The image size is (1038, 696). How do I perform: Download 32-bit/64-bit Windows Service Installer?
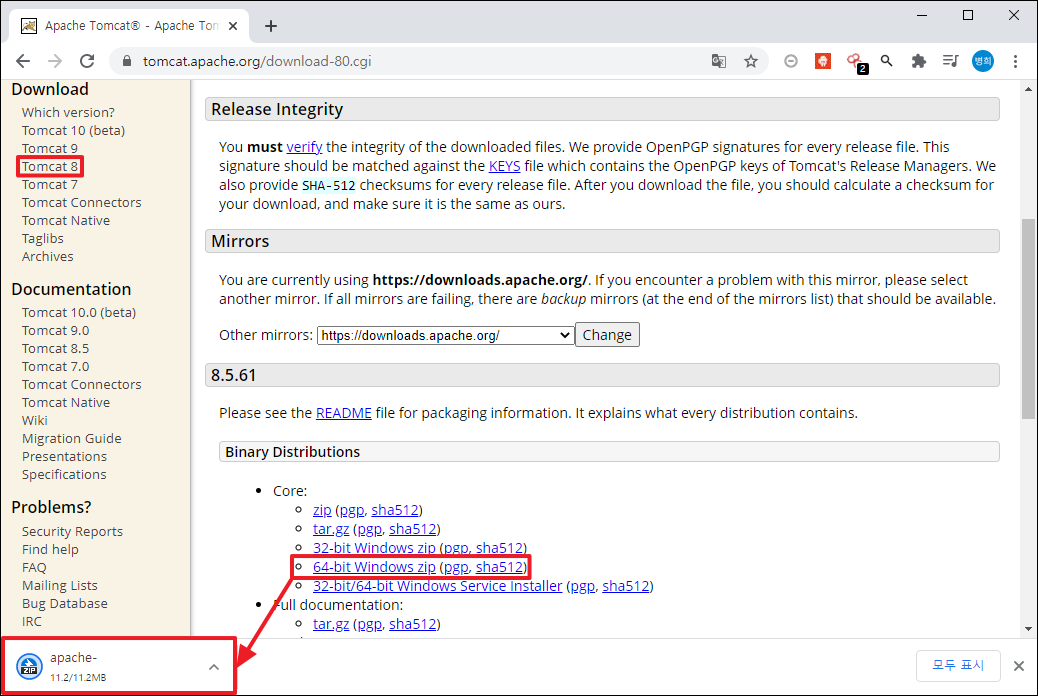438,585
